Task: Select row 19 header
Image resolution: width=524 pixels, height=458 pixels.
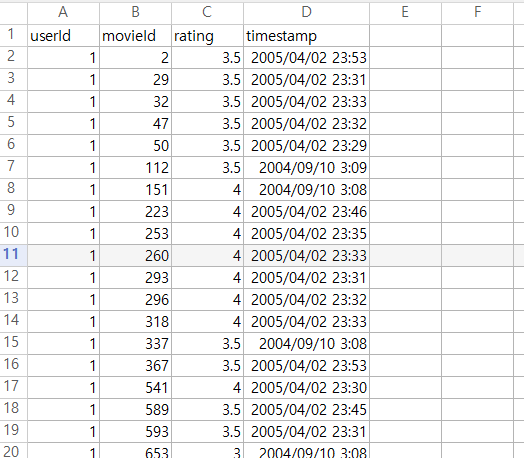Action: (x=13, y=431)
